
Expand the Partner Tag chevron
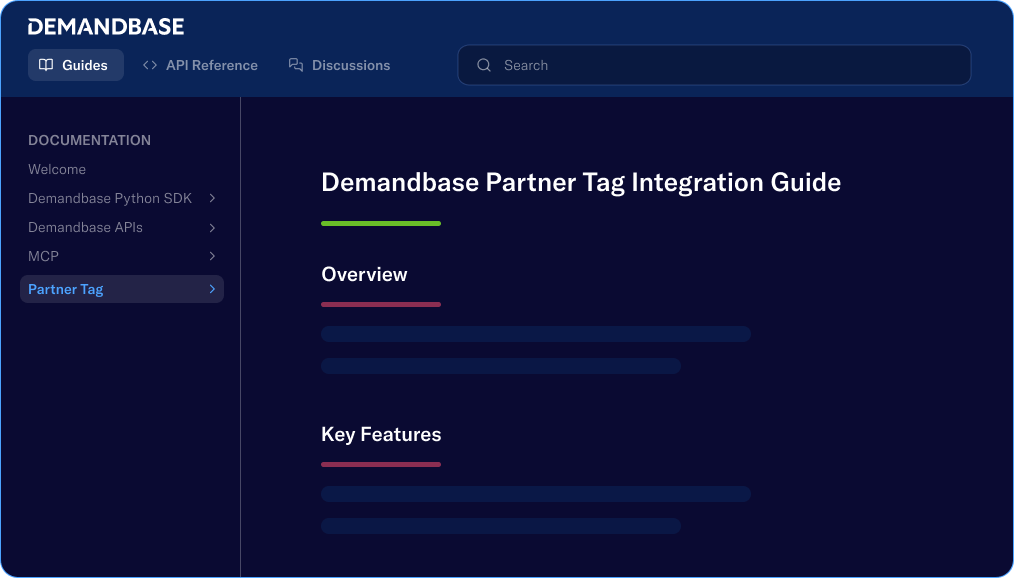pos(212,289)
